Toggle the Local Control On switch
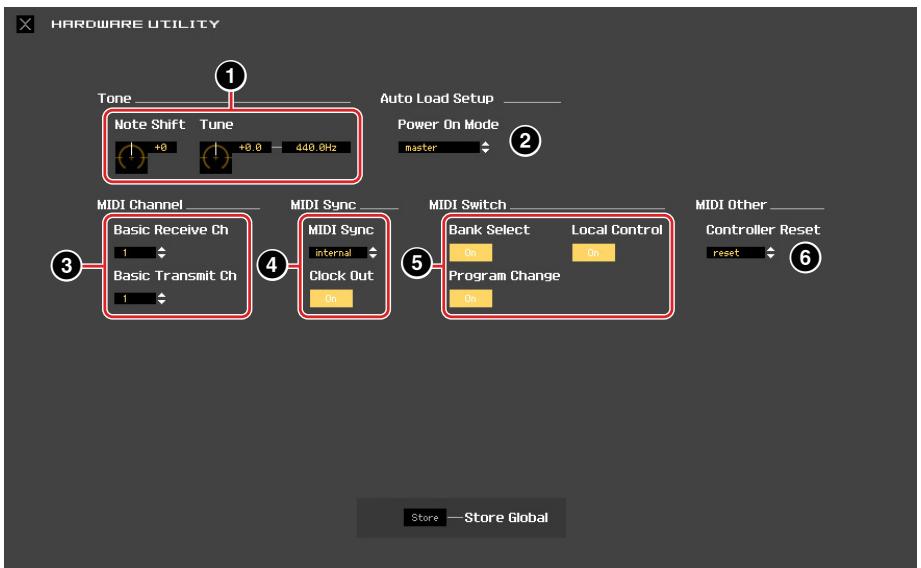921x568 pixels. click(x=593, y=253)
